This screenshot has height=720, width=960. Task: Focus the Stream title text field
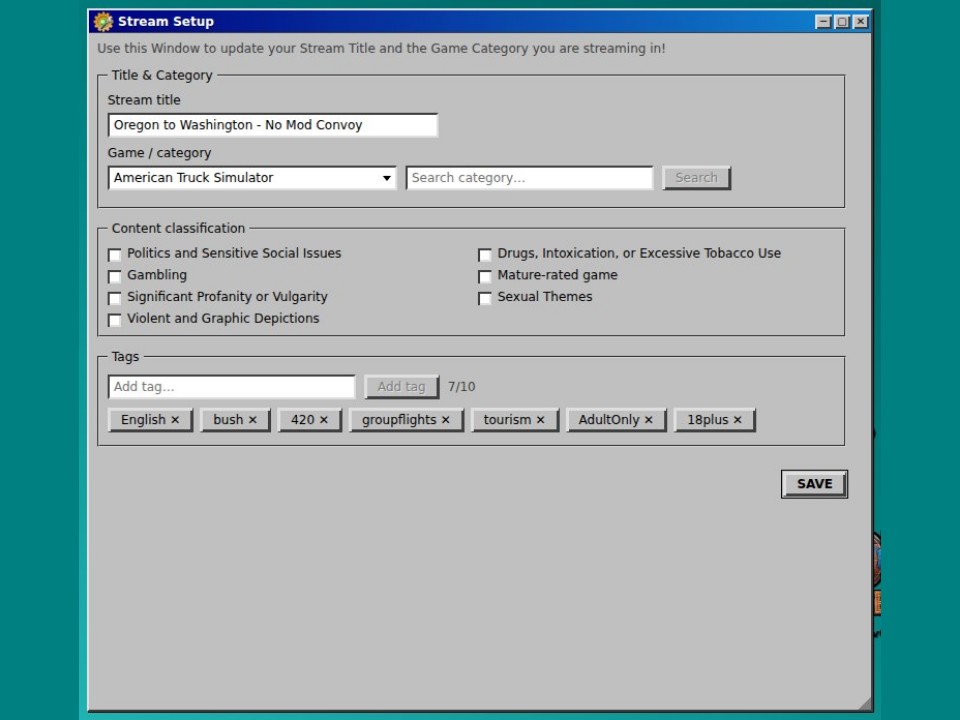coord(273,126)
